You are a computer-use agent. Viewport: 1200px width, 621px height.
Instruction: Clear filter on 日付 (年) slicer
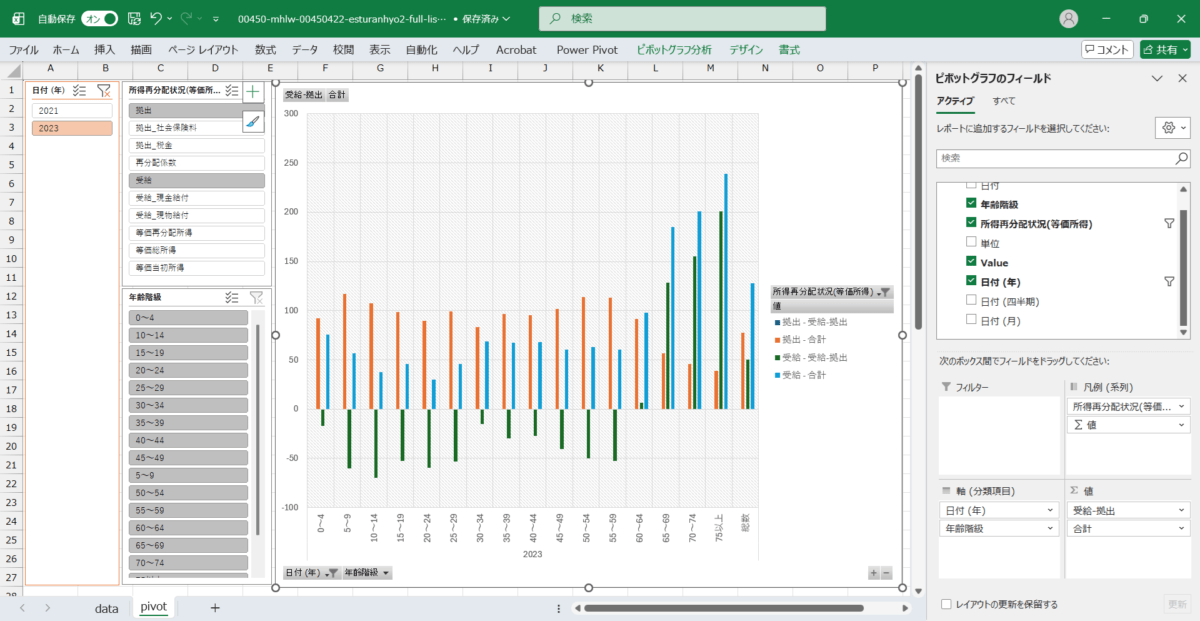[104, 90]
